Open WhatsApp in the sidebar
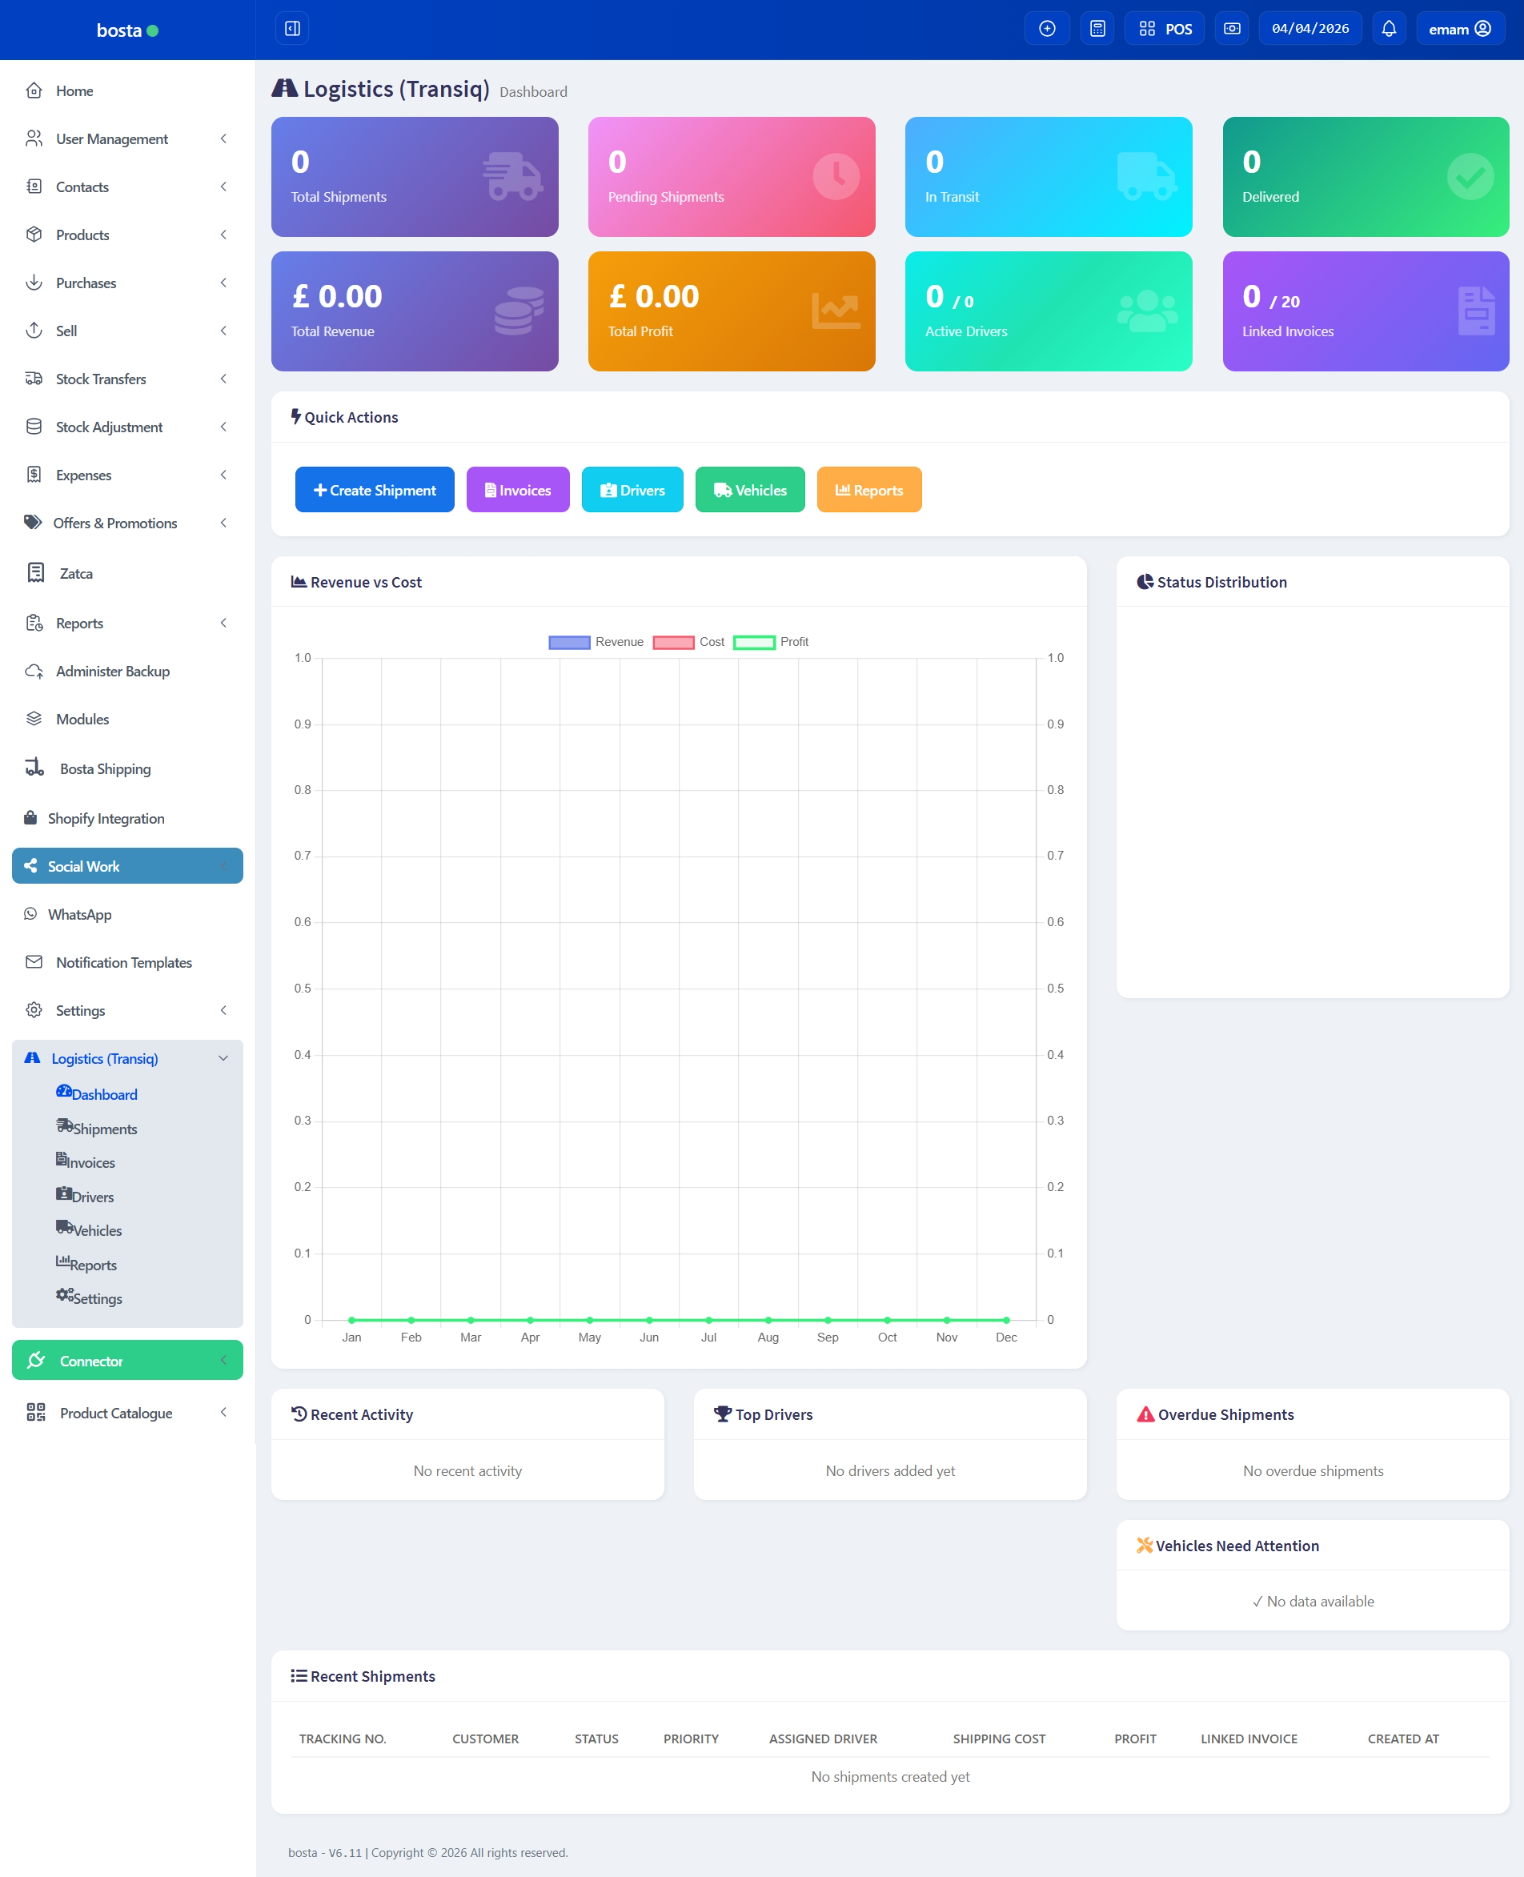Viewport: 1524px width, 1877px height. point(80,915)
